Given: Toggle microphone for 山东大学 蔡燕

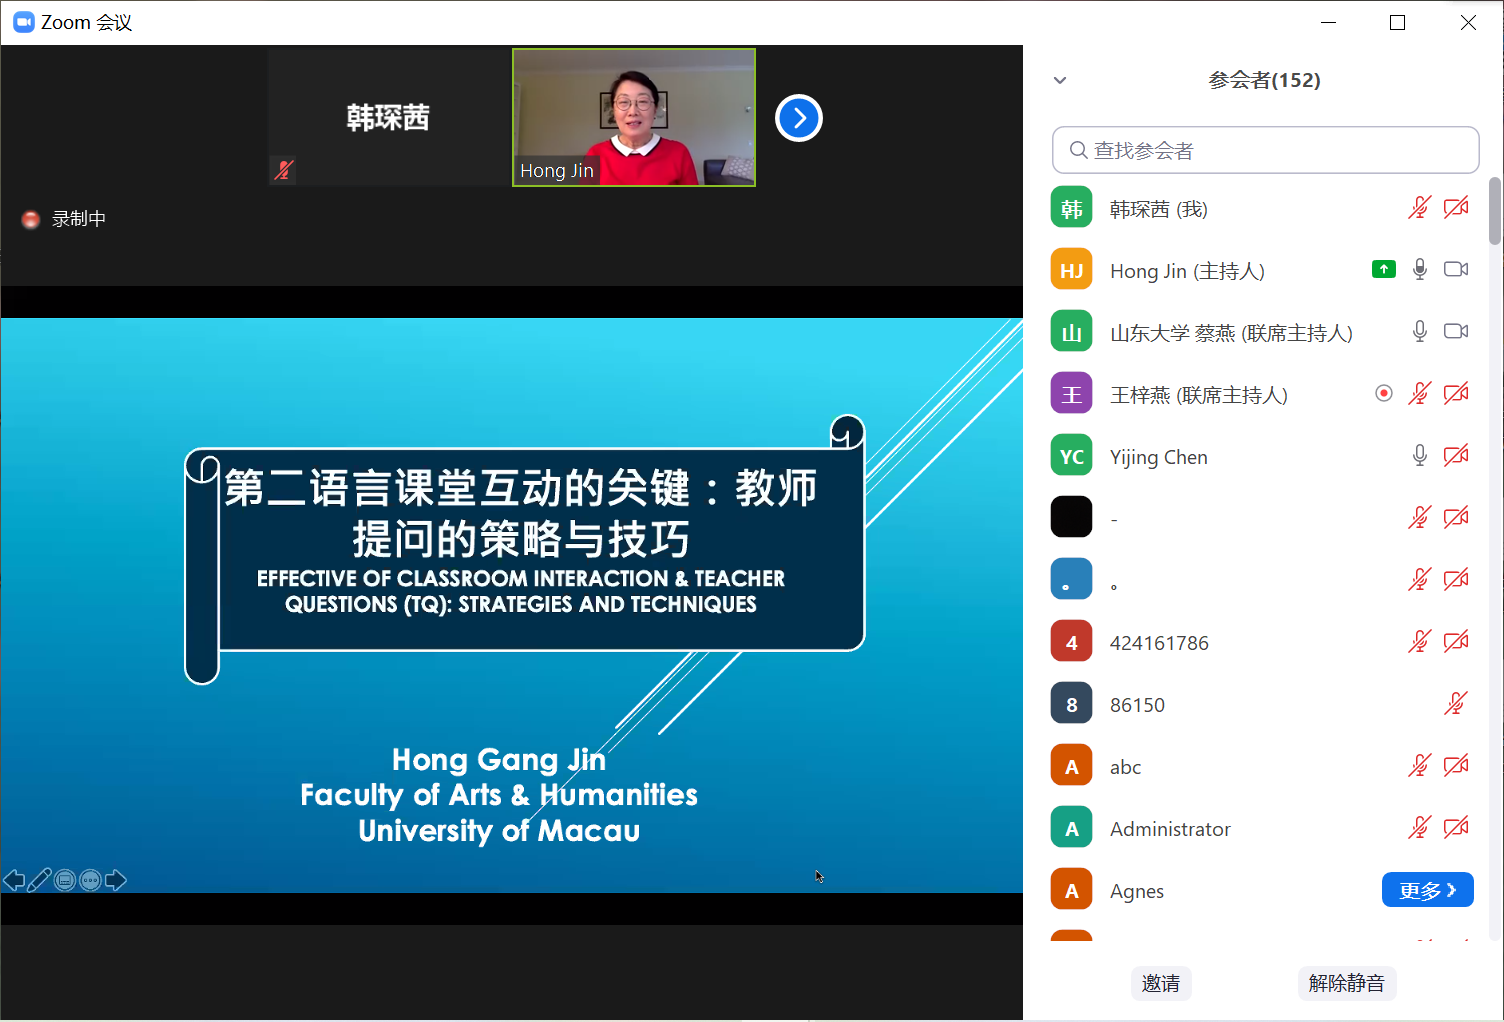Looking at the screenshot, I should coord(1419,331).
